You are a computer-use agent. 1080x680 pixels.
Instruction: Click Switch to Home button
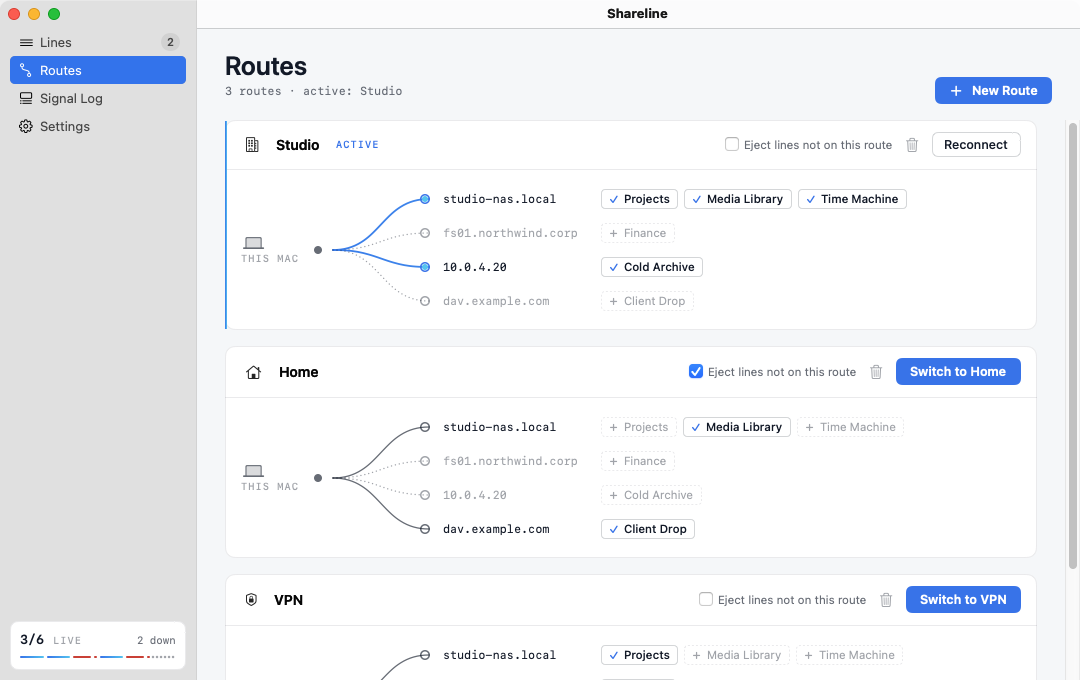(957, 371)
